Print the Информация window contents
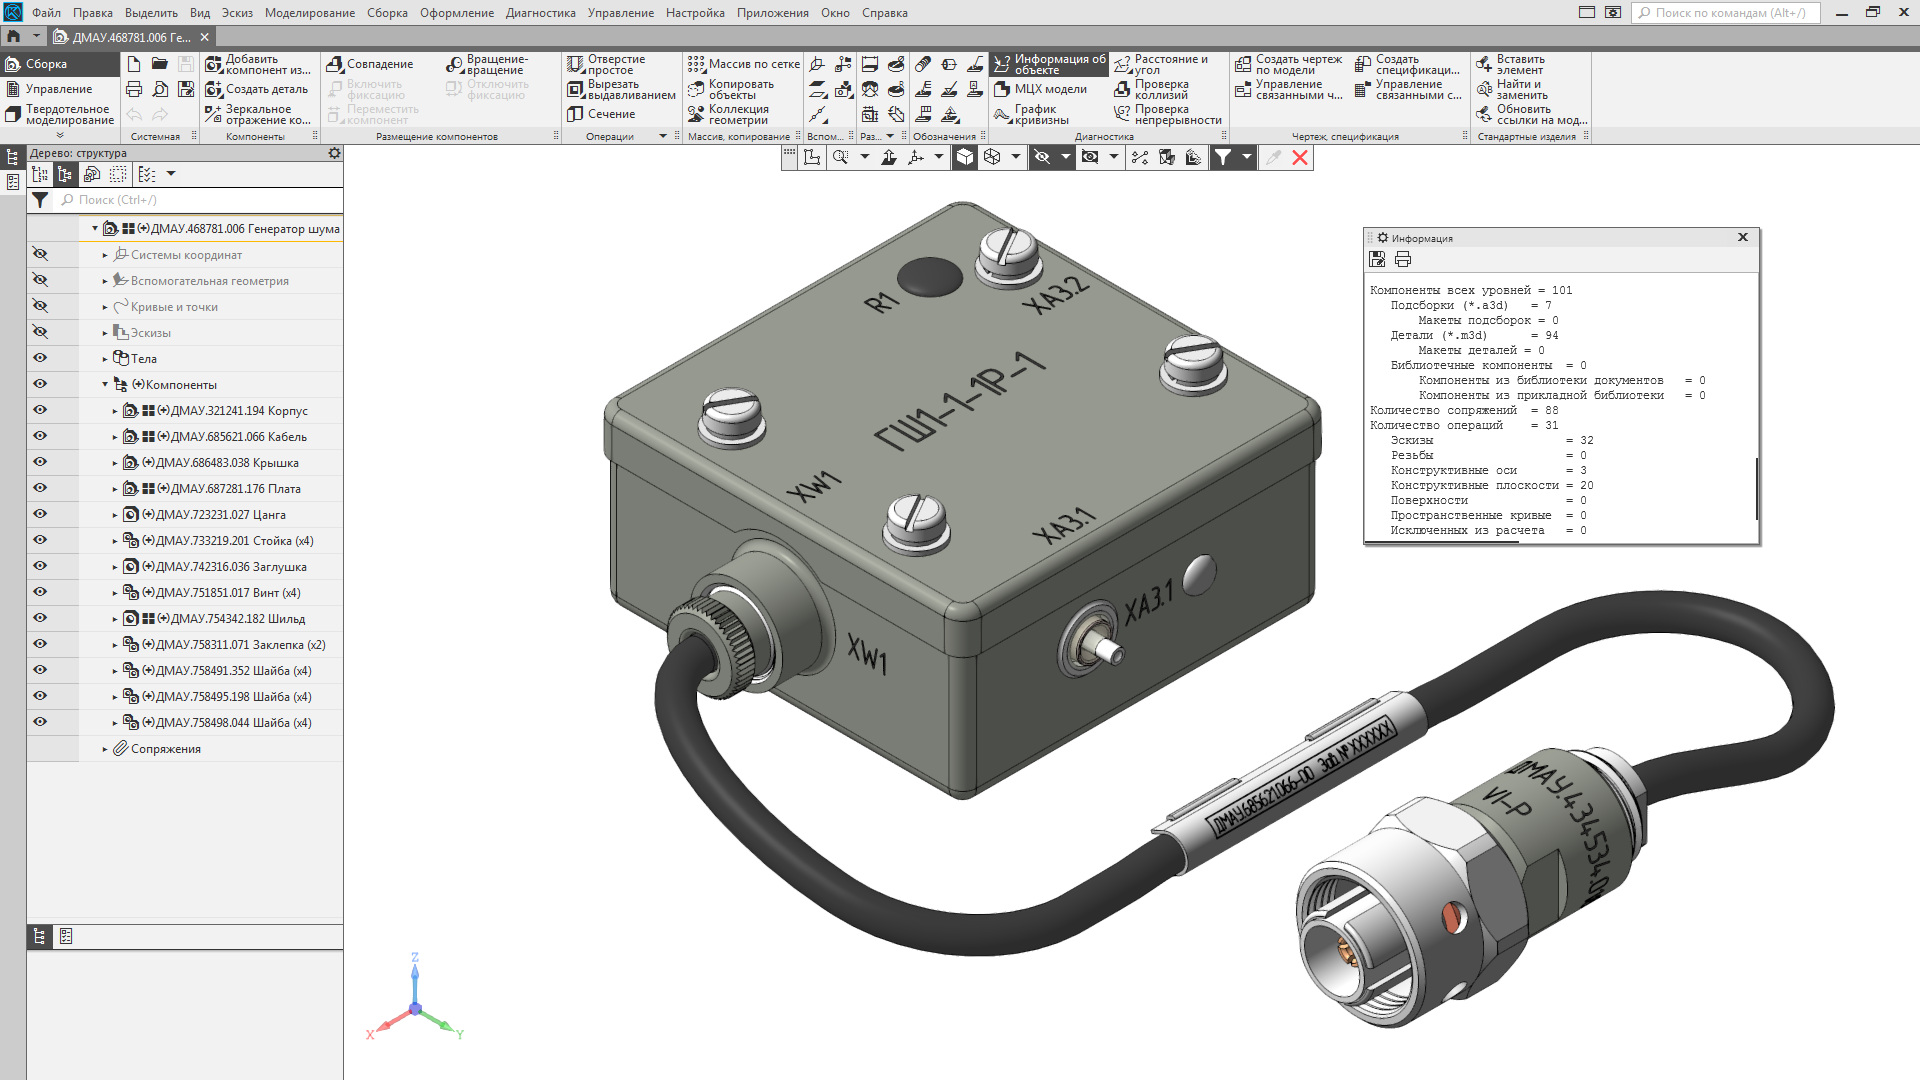Viewport: 1920px width, 1080px height. (x=1403, y=259)
